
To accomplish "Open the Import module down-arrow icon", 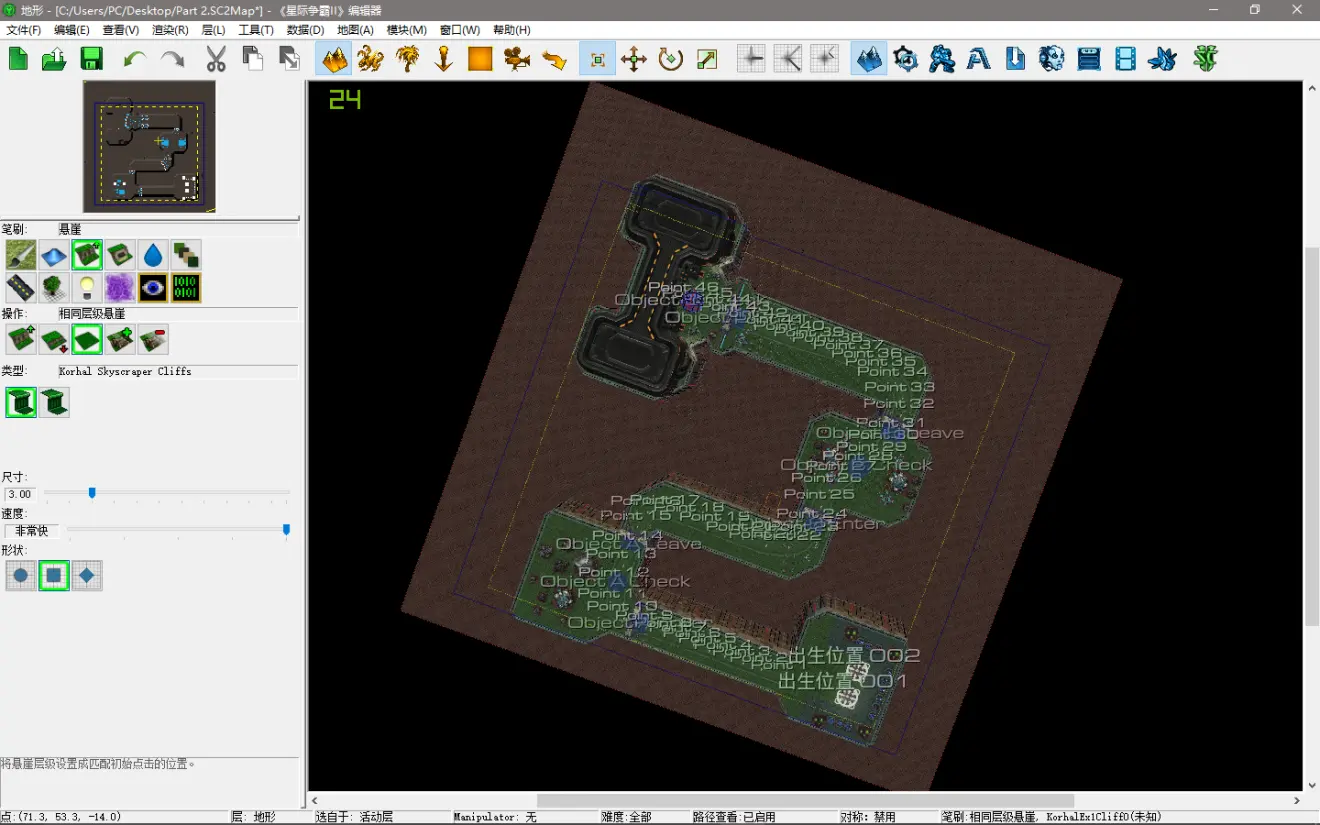I will click(x=1016, y=59).
